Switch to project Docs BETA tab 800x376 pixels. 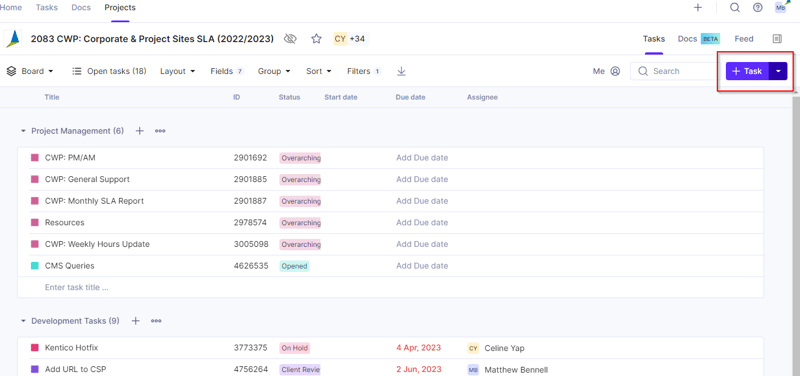(698, 39)
